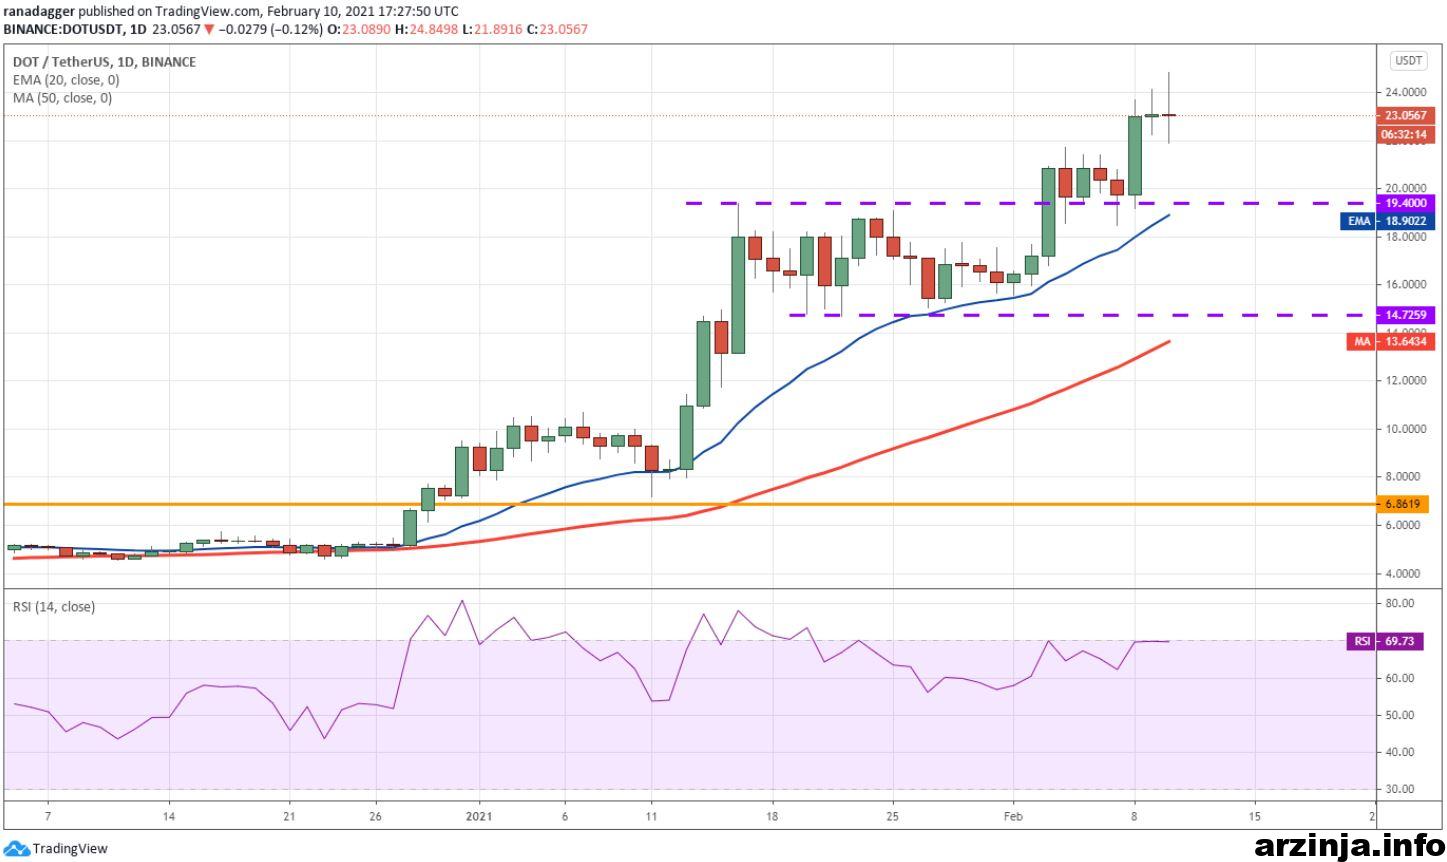Click the red MA 13.6434 value label
This screenshot has width=1447, height=862.
pyautogui.click(x=1391, y=342)
